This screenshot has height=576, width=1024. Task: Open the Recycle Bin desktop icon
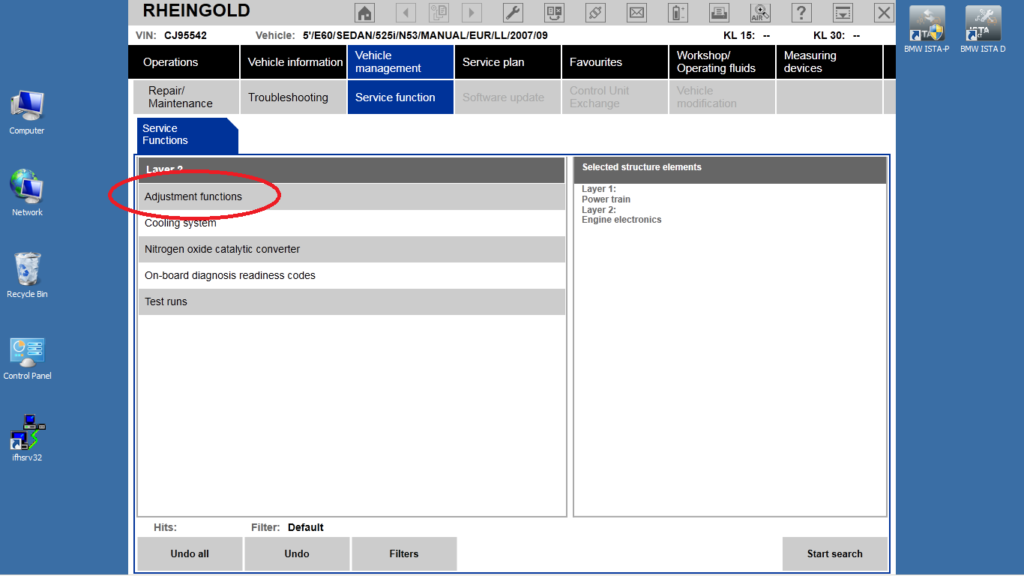point(27,275)
